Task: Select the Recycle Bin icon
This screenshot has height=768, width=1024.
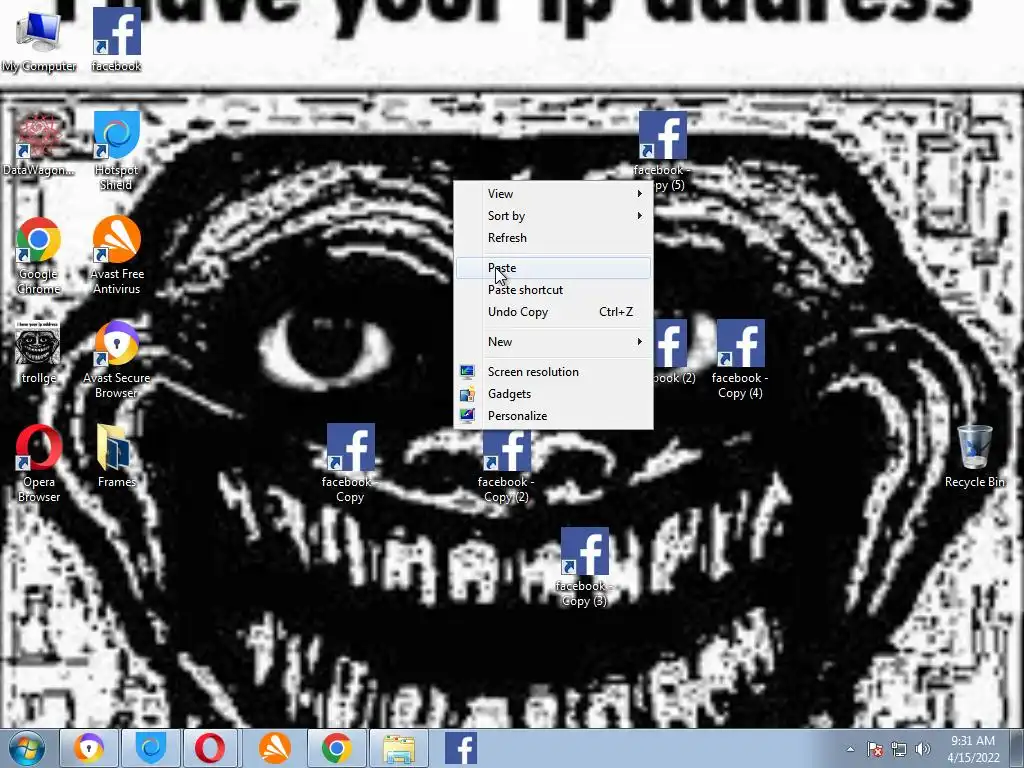Action: [974, 456]
